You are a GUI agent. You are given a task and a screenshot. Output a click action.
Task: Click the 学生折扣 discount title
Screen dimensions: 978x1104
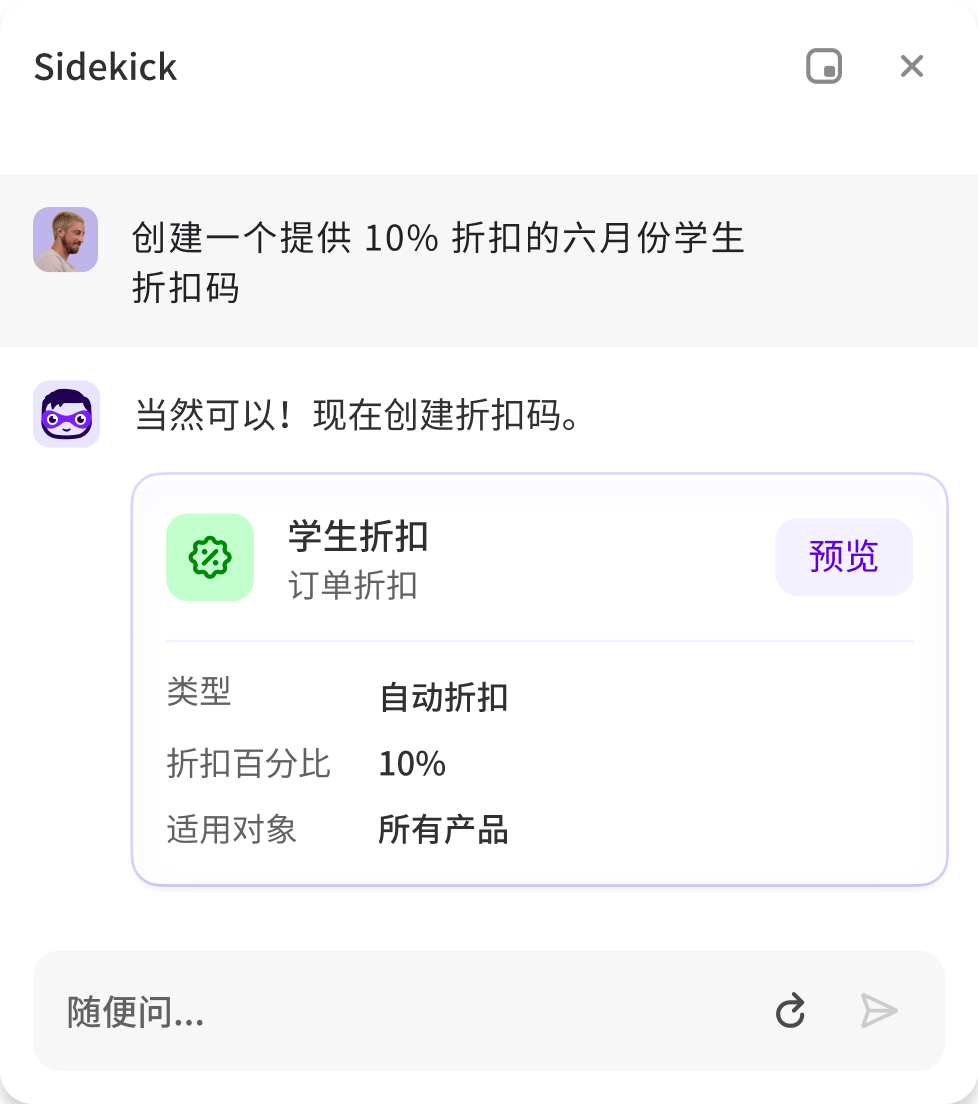coord(358,537)
